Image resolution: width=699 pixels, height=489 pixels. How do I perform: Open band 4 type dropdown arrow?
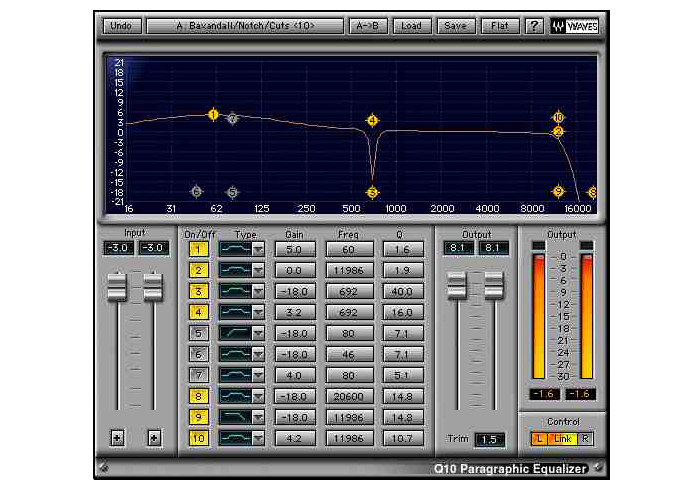258,312
